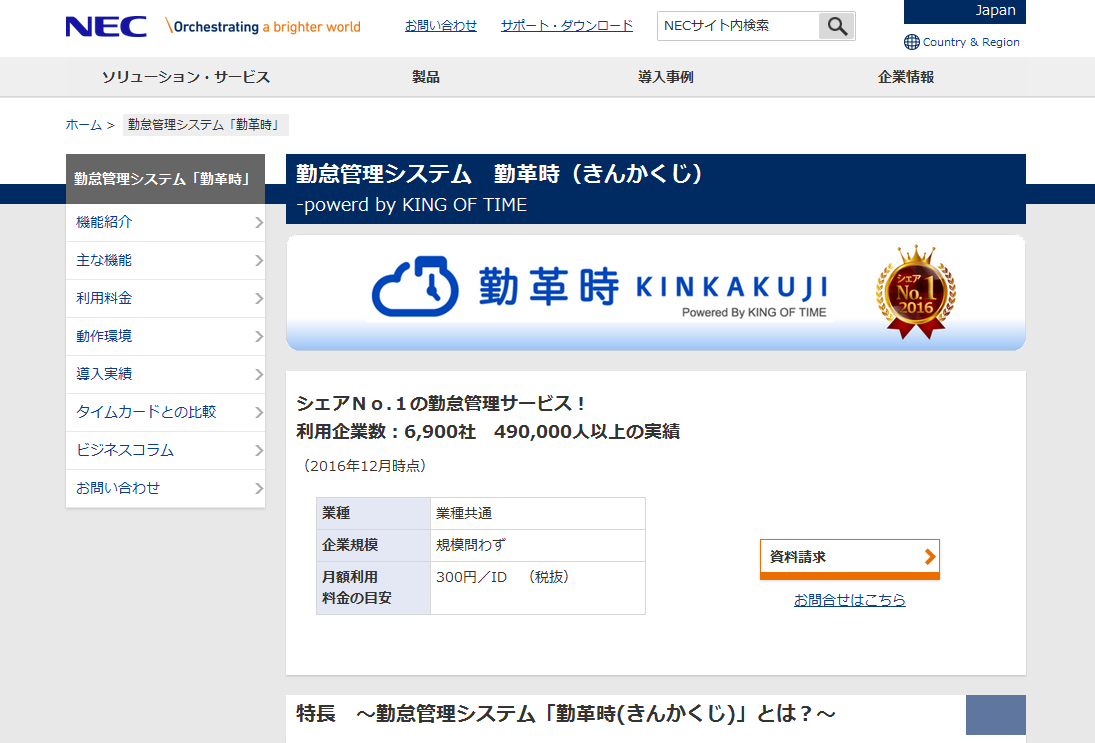Viewport: 1095px width, 743px height.
Task: Select 導入実績 in the sidebar
Action: point(166,374)
